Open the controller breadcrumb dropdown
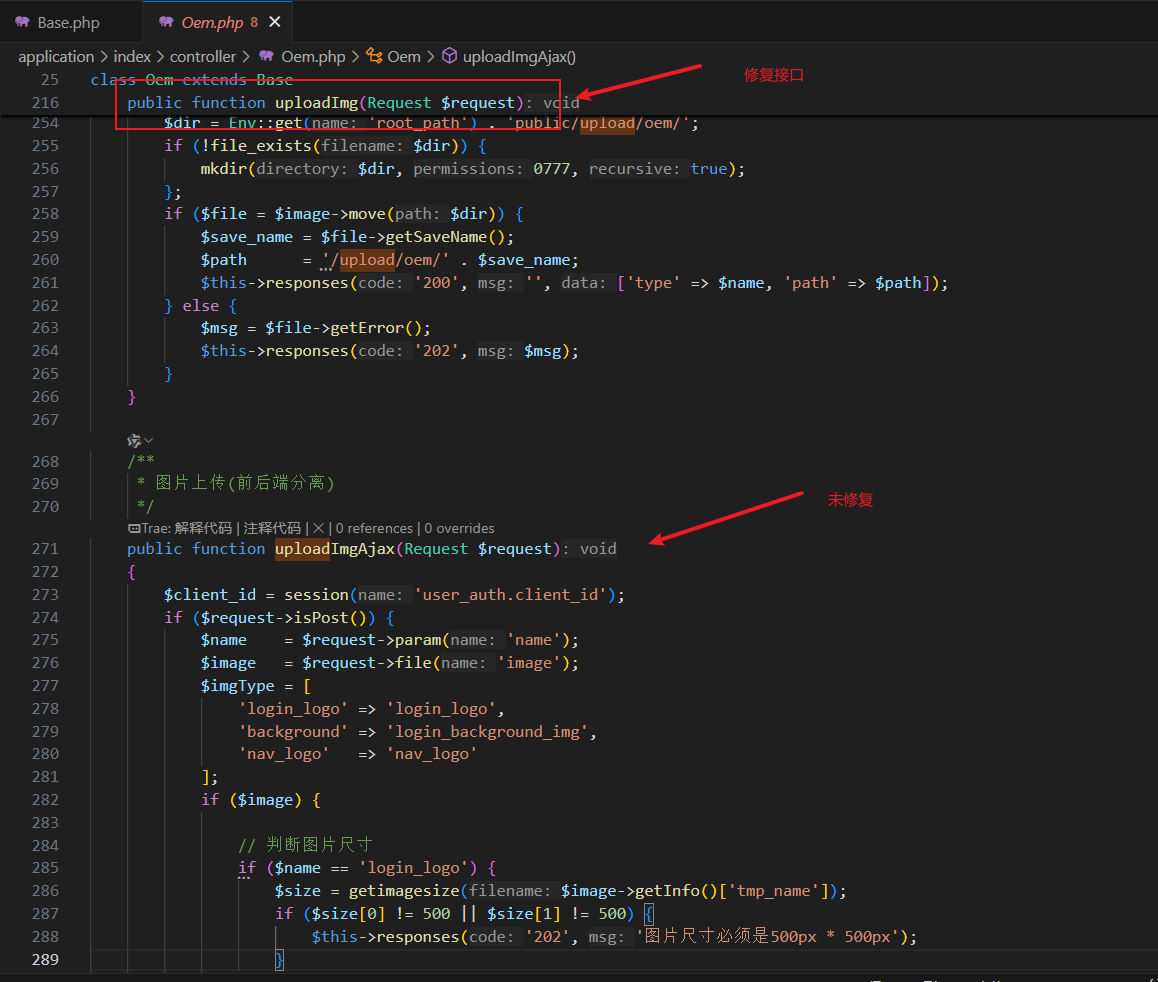 [203, 57]
